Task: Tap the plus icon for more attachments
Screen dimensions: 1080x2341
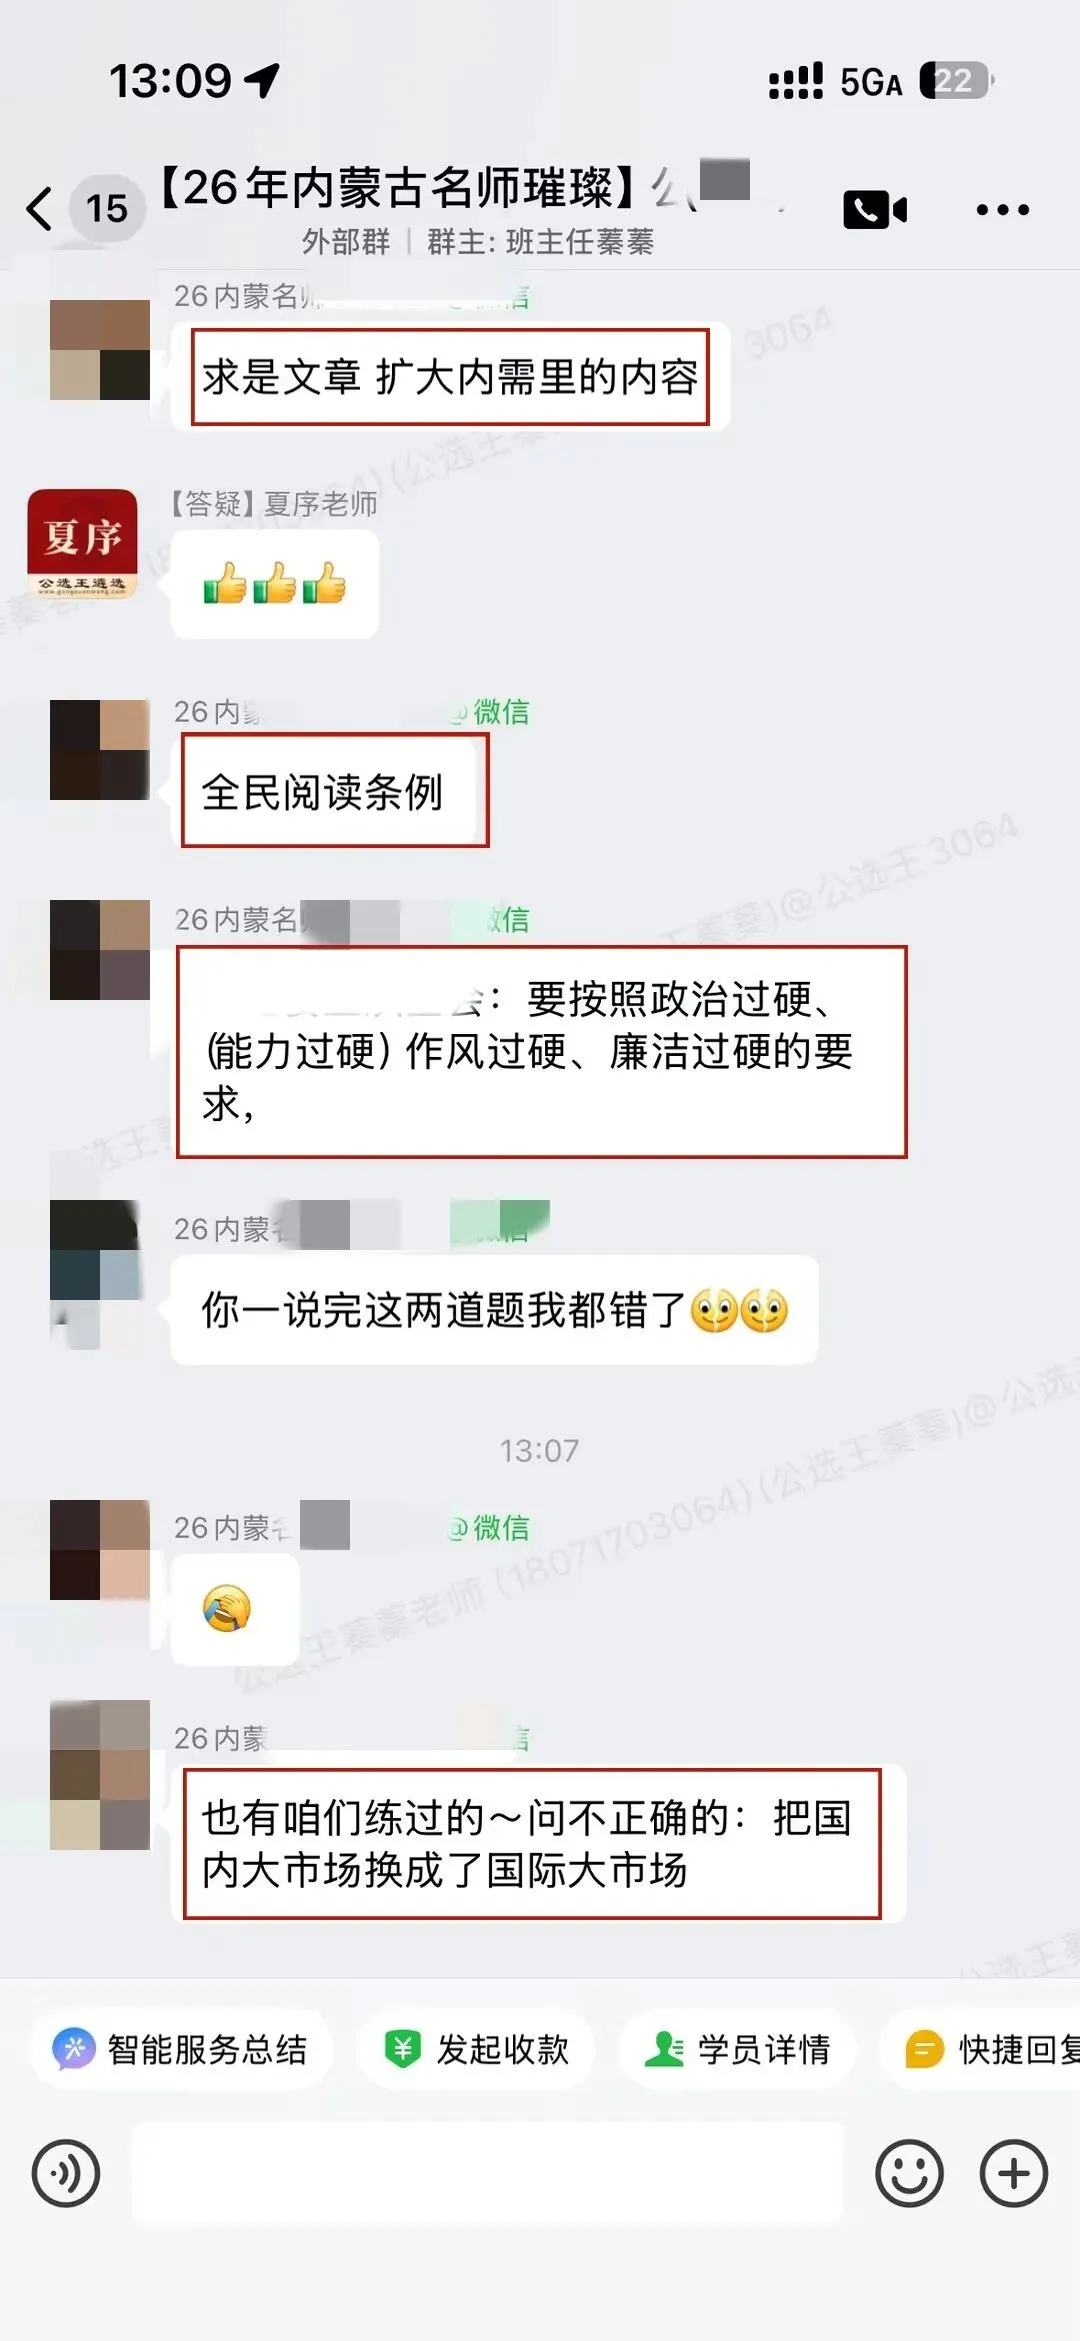Action: click(1013, 2173)
